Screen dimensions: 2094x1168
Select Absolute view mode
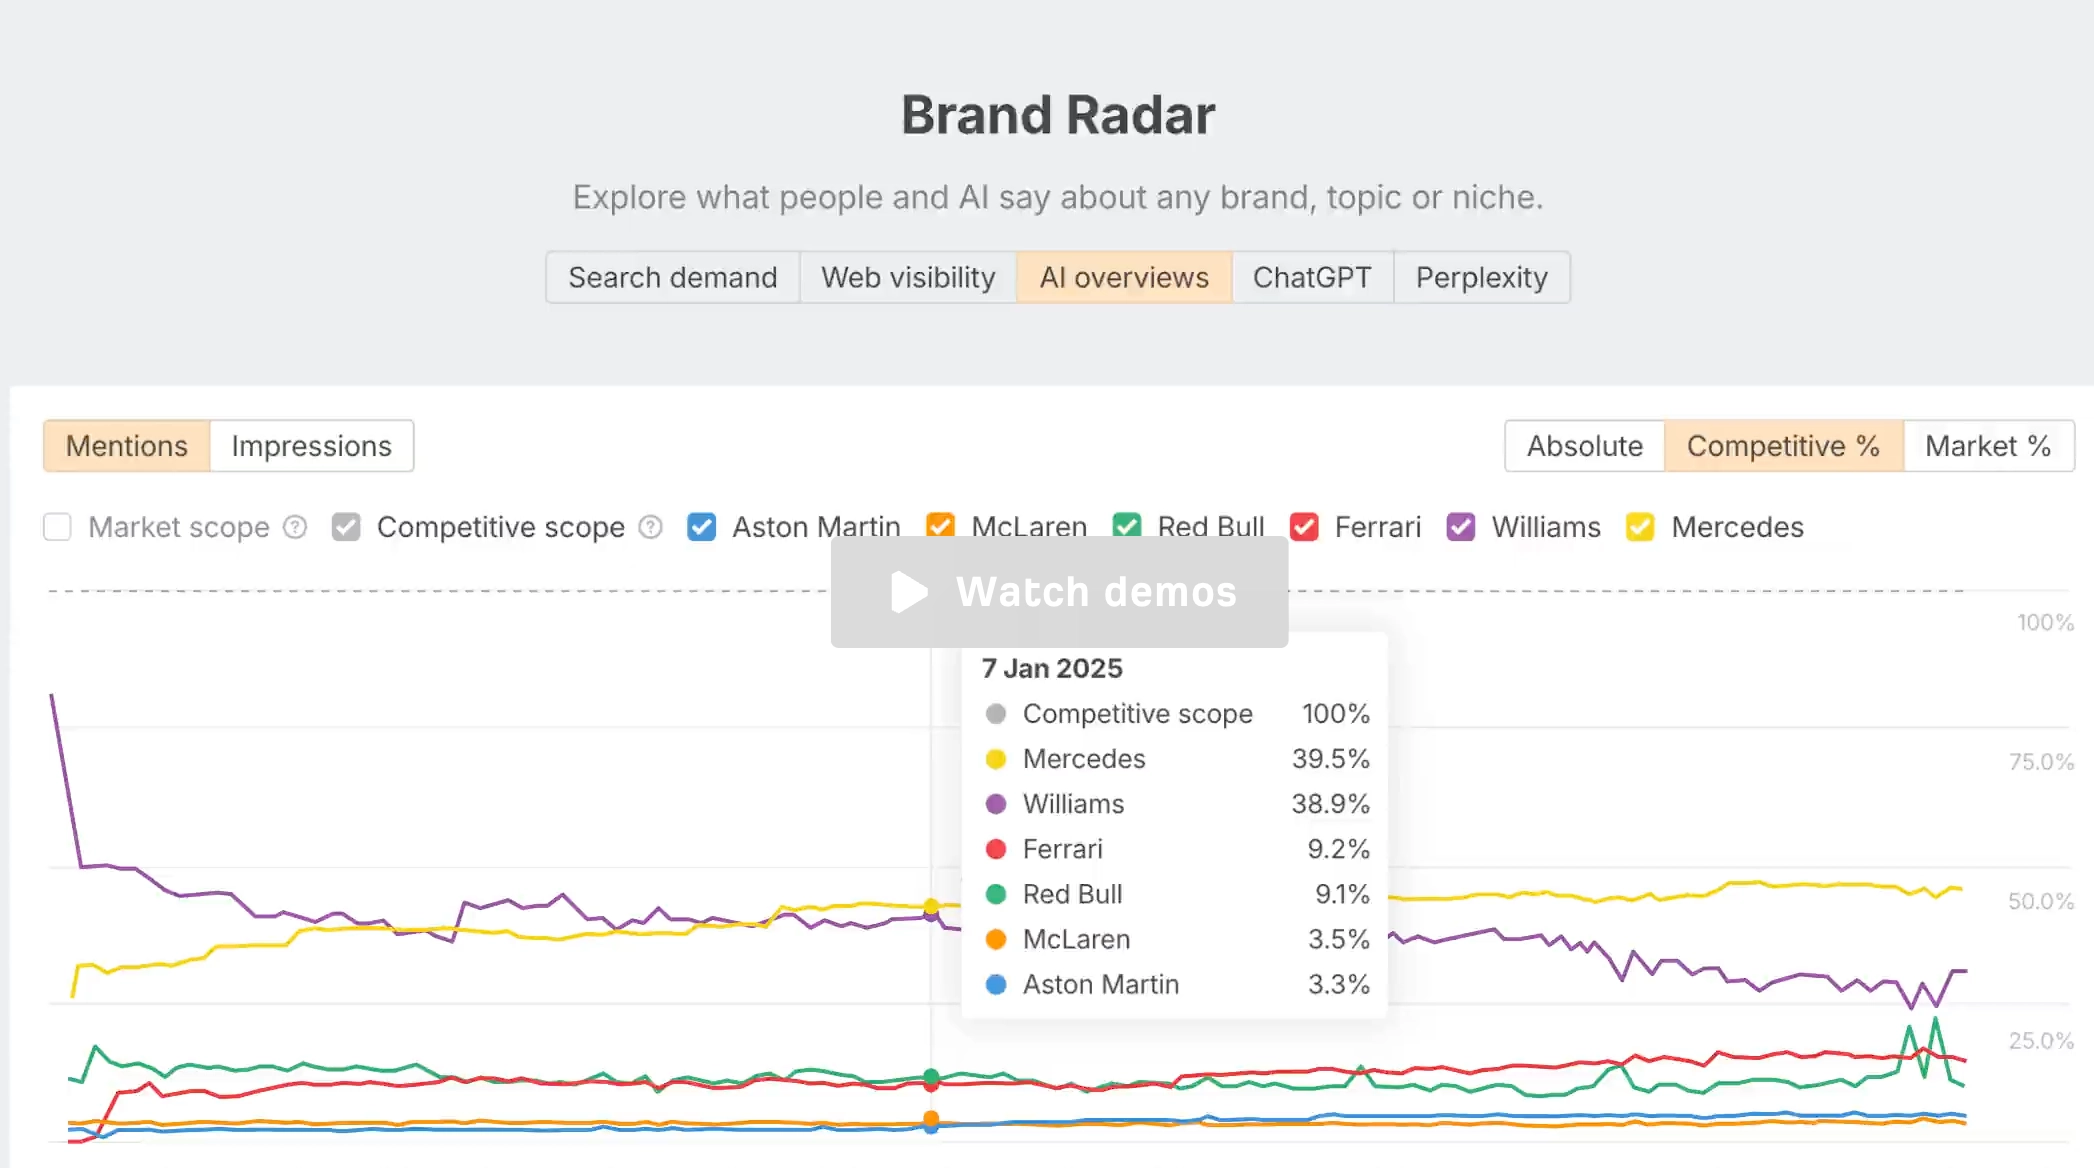(x=1585, y=446)
